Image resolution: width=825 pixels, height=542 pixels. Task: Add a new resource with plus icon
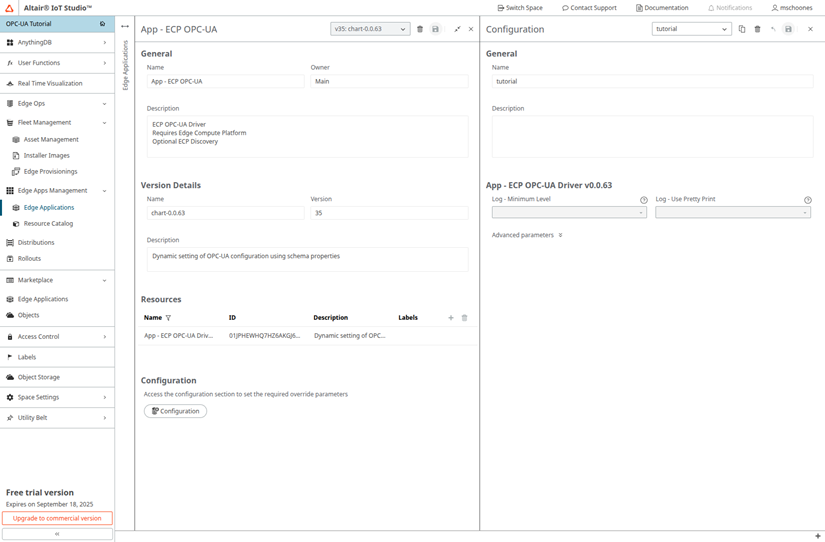pyautogui.click(x=451, y=318)
